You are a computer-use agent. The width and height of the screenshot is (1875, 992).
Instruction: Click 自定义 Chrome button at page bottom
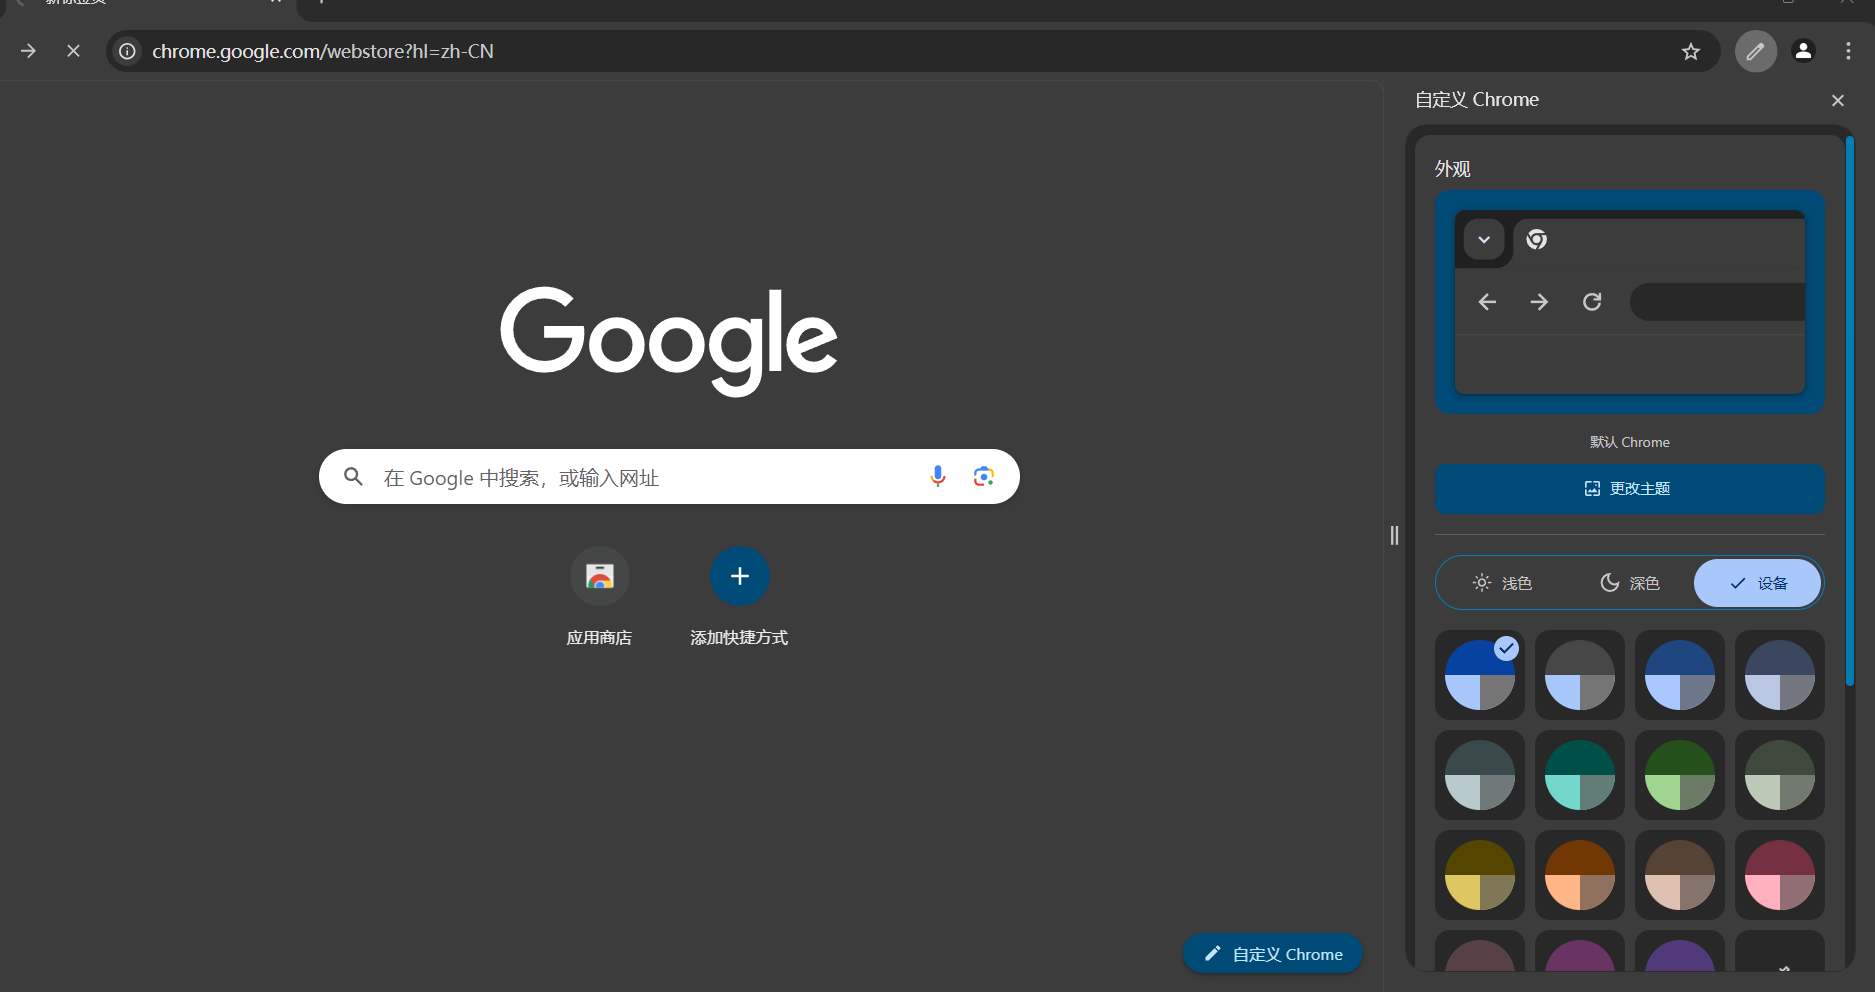click(x=1273, y=954)
